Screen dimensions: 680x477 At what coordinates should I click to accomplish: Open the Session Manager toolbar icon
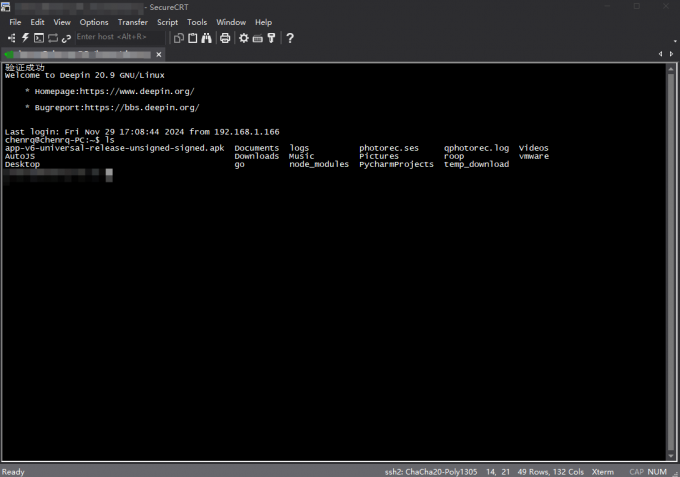point(12,38)
